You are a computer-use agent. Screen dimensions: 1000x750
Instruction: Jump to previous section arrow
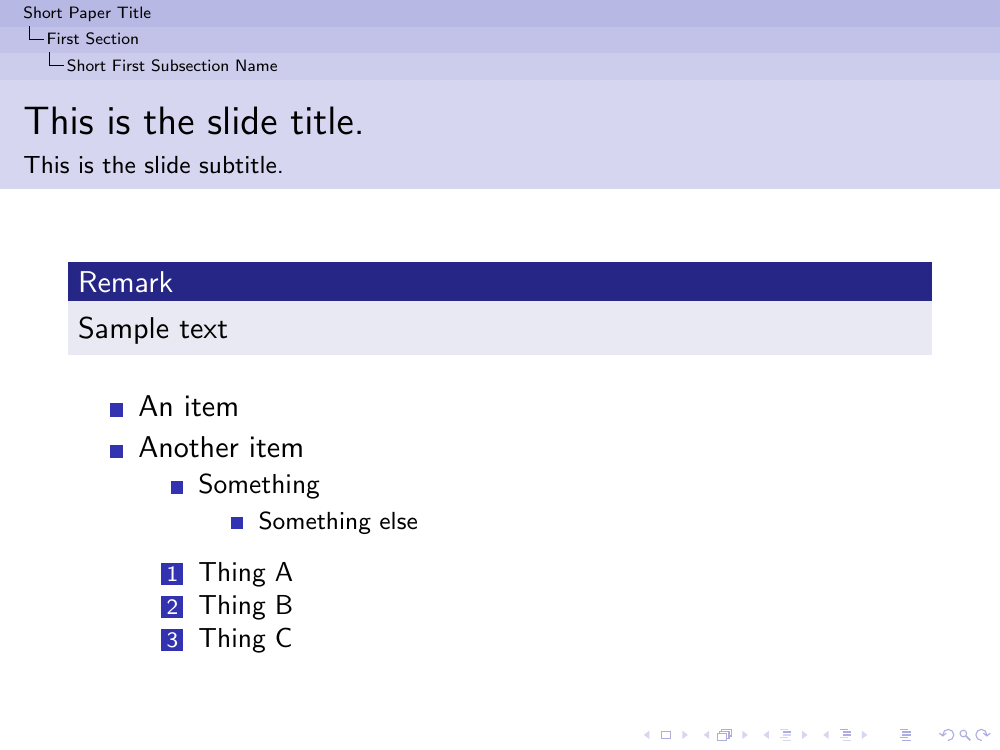pos(826,736)
